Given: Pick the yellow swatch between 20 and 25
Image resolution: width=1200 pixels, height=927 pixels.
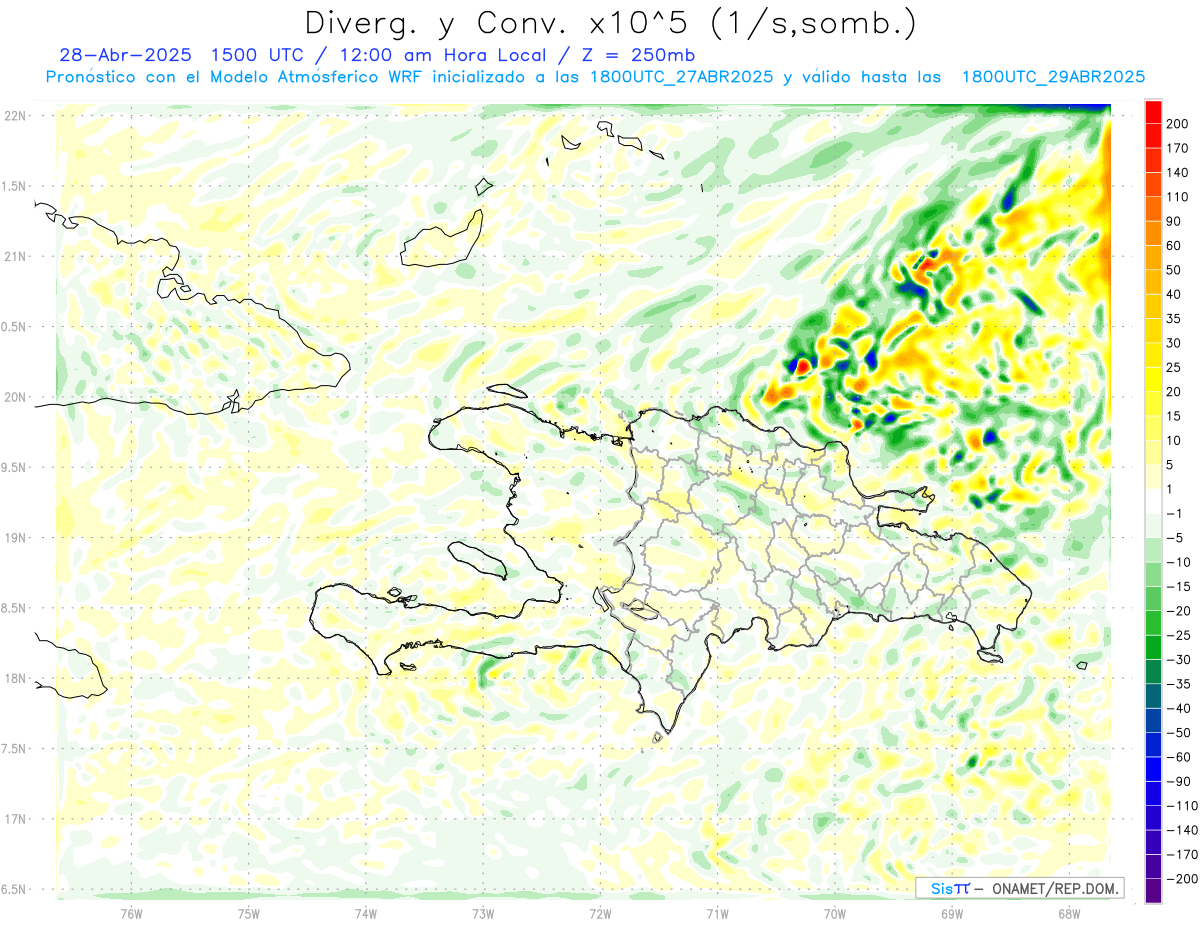Looking at the screenshot, I should (x=1153, y=380).
